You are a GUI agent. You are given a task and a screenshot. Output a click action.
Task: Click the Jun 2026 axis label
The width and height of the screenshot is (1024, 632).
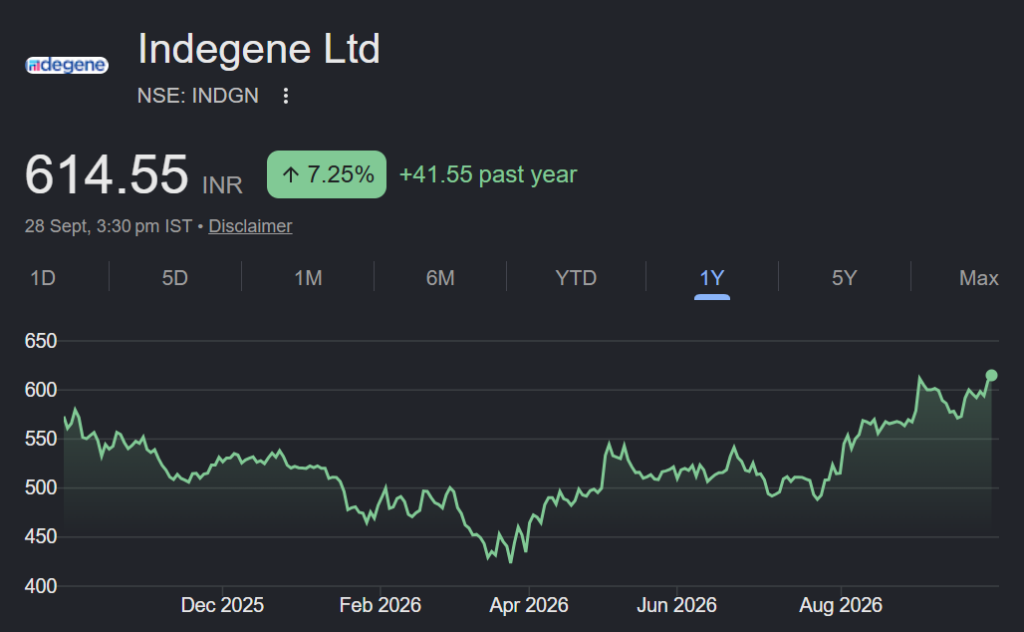677,605
